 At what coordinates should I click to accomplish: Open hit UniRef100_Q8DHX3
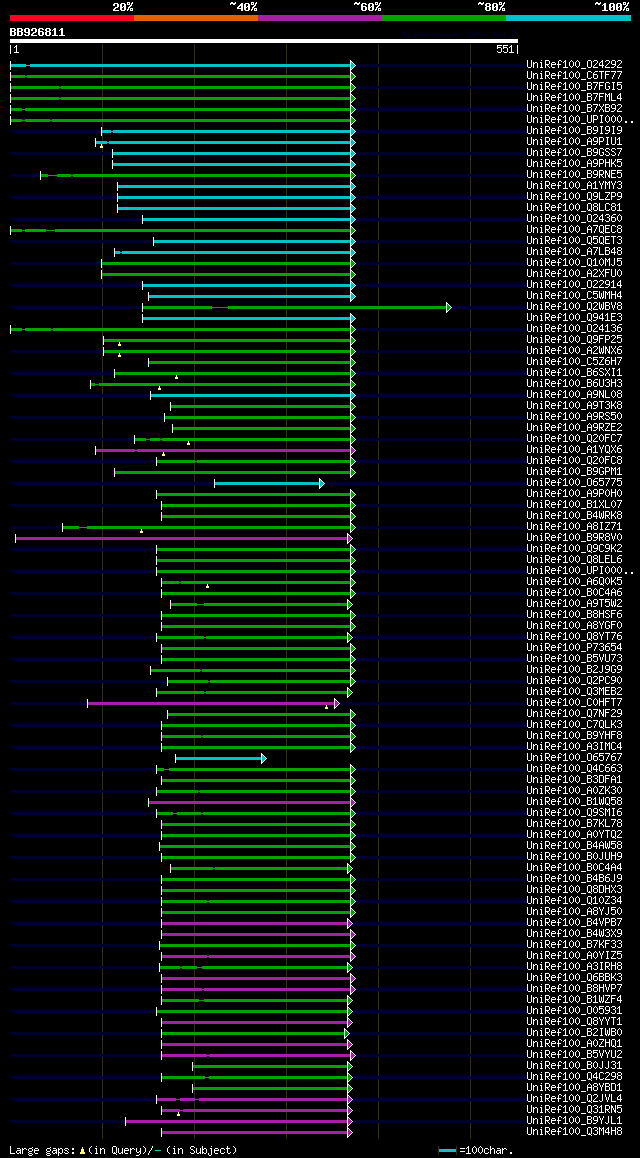coord(574,889)
